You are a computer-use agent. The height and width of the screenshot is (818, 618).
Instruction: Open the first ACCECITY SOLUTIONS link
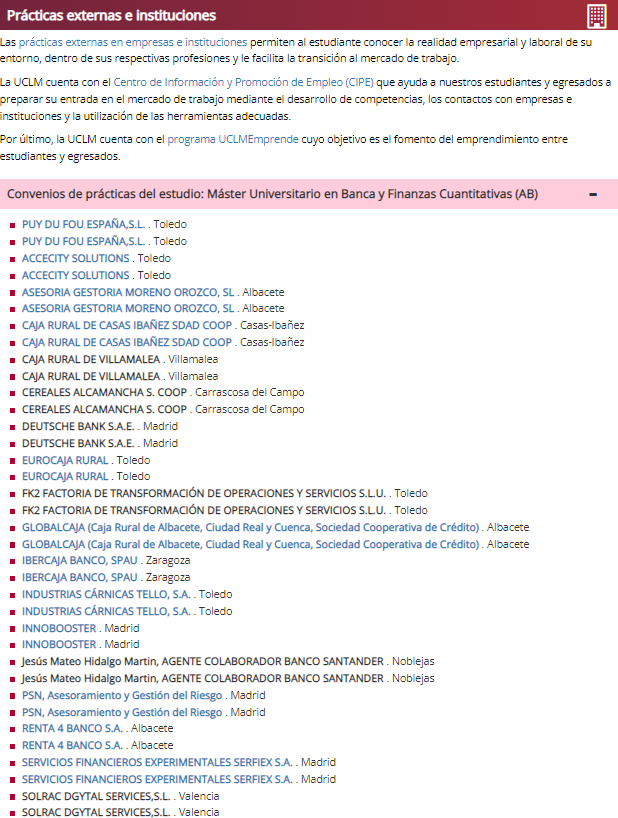76,258
